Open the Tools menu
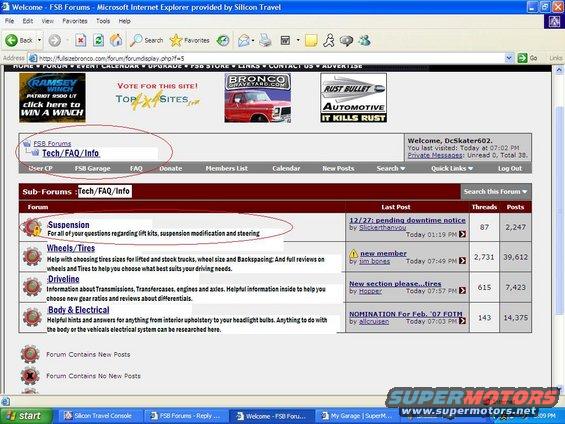 (103, 21)
